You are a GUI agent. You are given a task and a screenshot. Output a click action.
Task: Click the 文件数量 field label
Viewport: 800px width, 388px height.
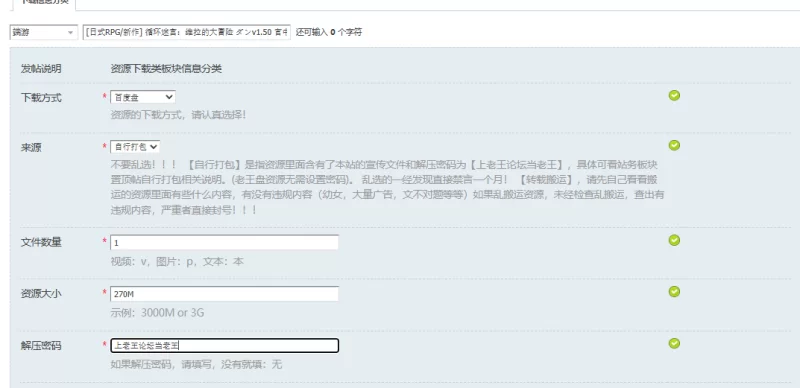(x=41, y=242)
